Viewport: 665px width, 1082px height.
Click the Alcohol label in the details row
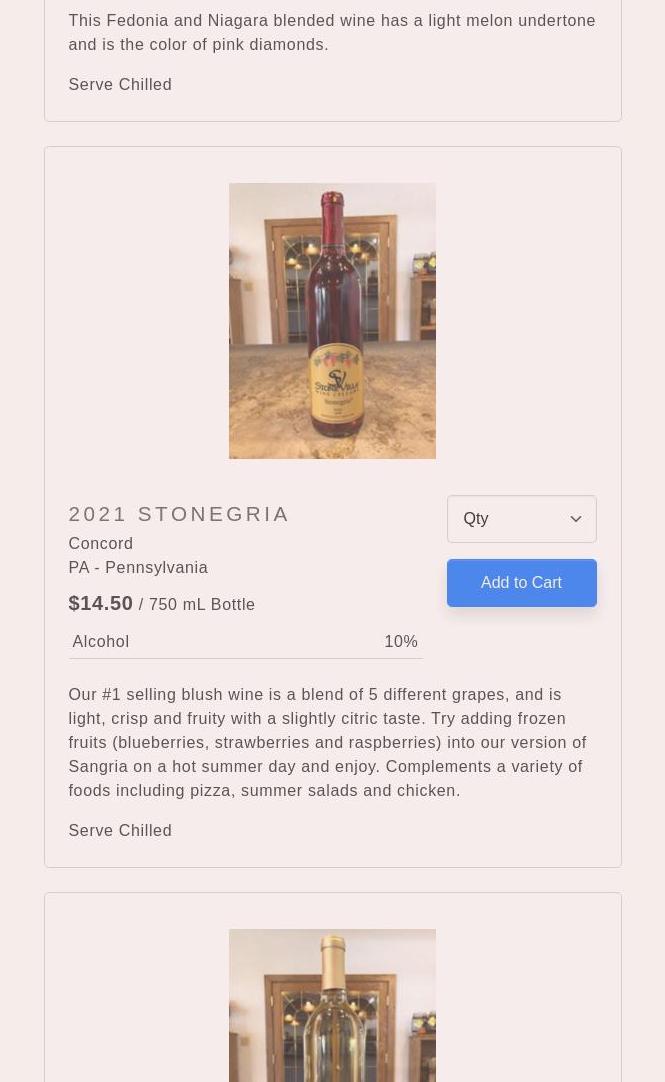pyautogui.click(x=101, y=642)
